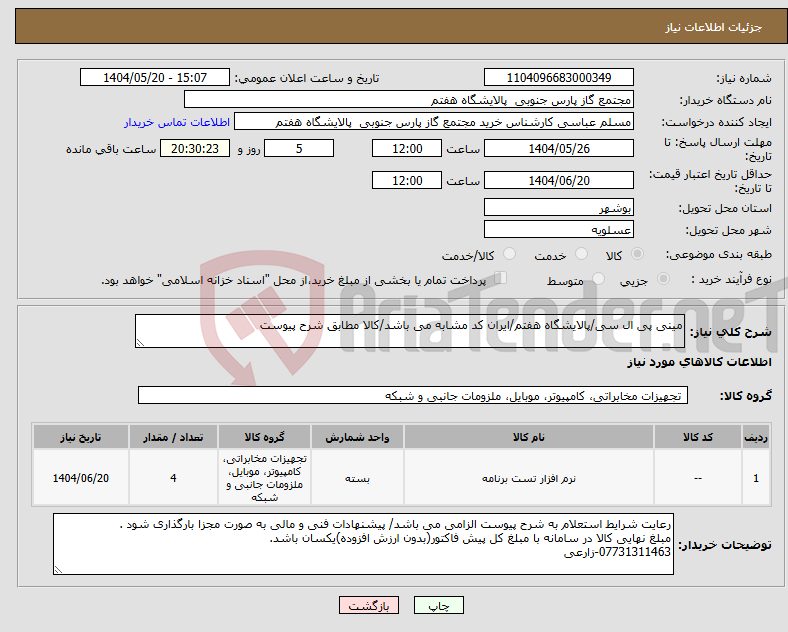
Task: Click the کد کالا column header
Action: pos(698,437)
